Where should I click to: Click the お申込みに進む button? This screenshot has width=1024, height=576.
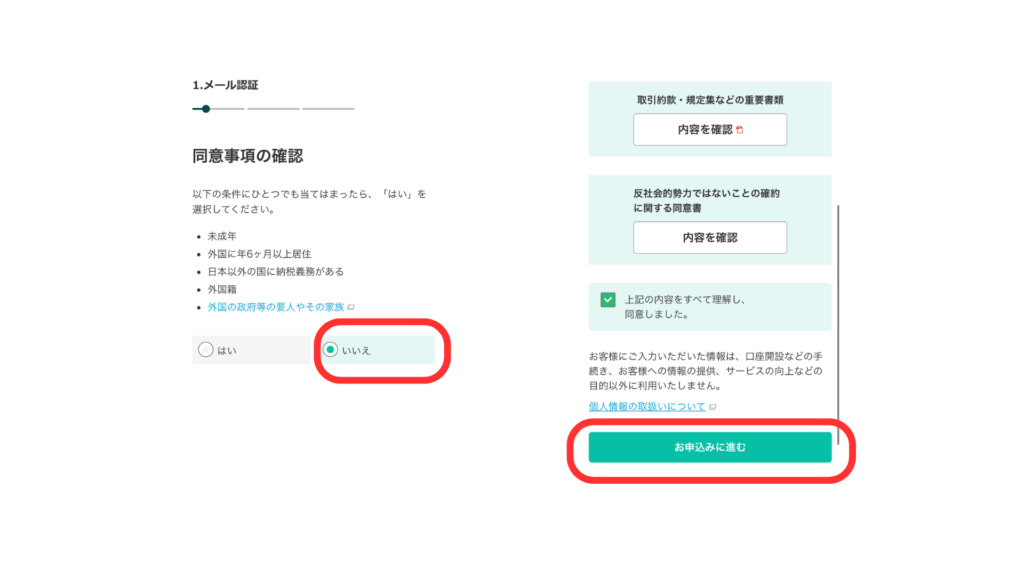(x=710, y=447)
